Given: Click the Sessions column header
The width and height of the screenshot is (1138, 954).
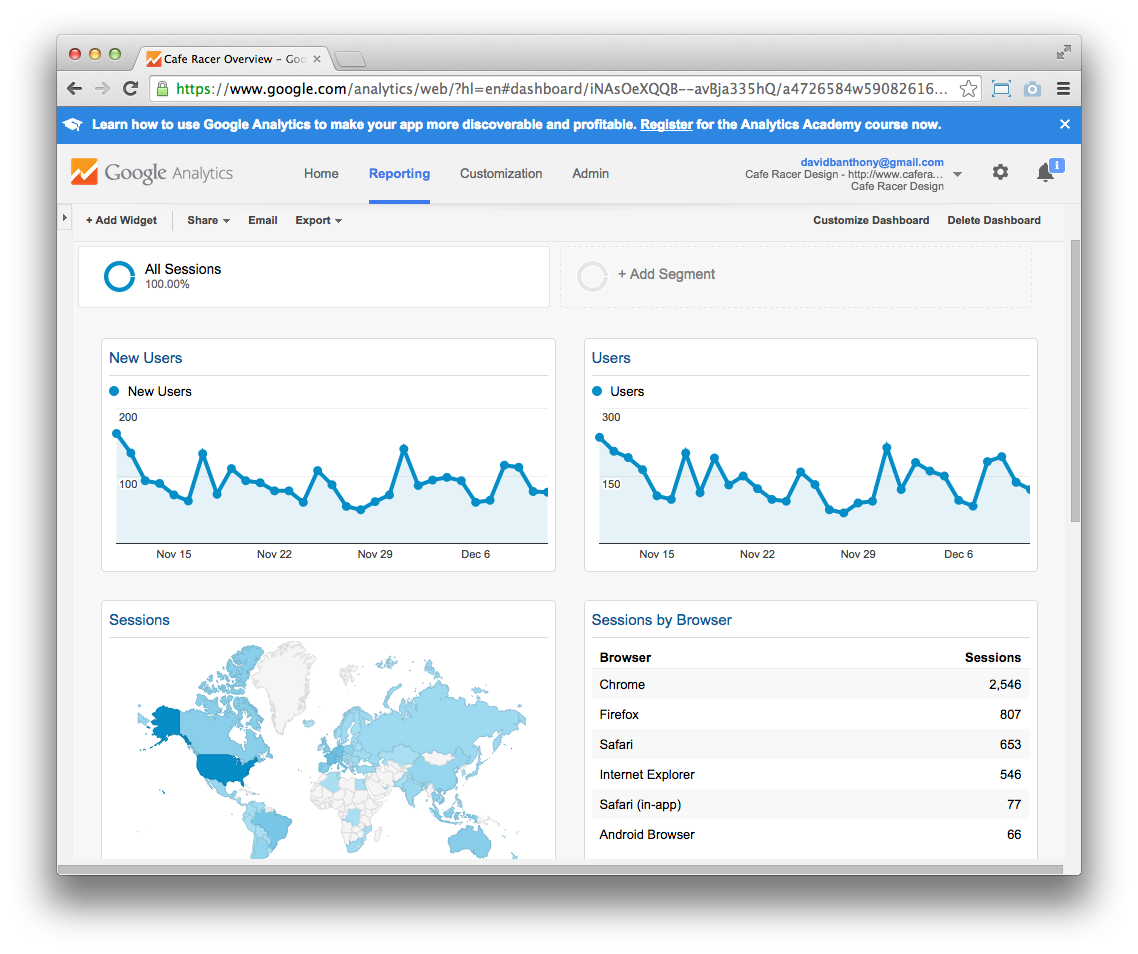Looking at the screenshot, I should [992, 657].
